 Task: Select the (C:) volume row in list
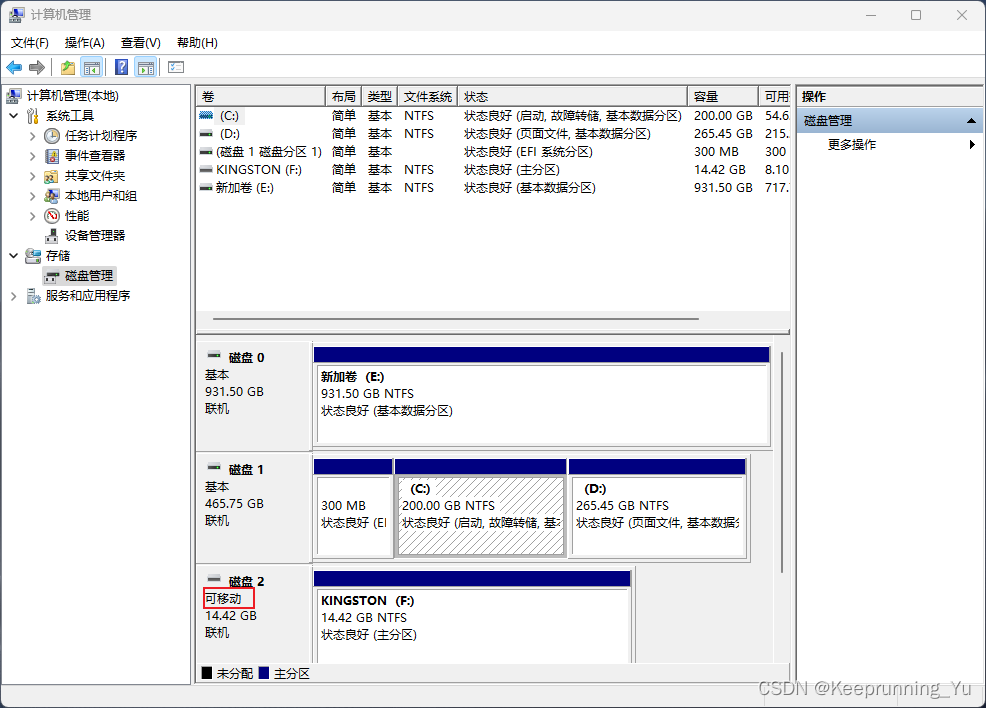[493, 116]
